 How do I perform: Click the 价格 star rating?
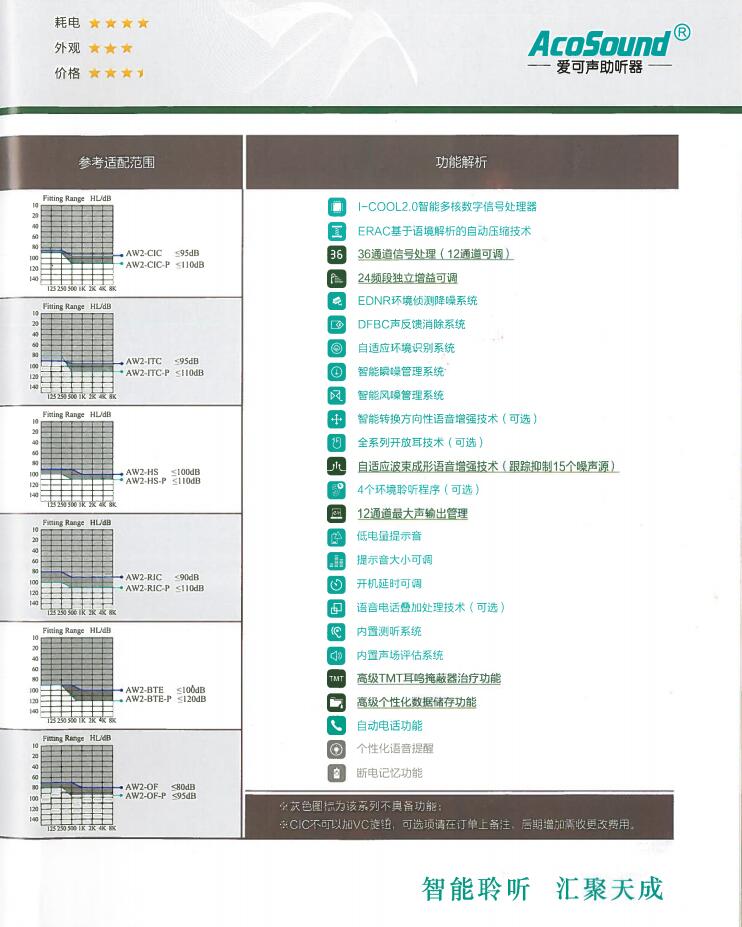[x=116, y=73]
